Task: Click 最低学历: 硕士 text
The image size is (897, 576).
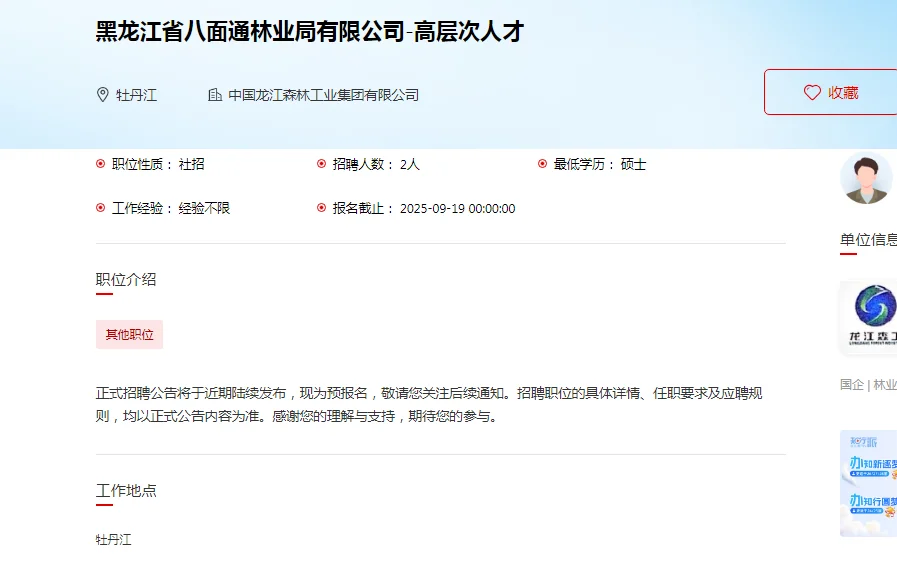Action: click(x=600, y=164)
